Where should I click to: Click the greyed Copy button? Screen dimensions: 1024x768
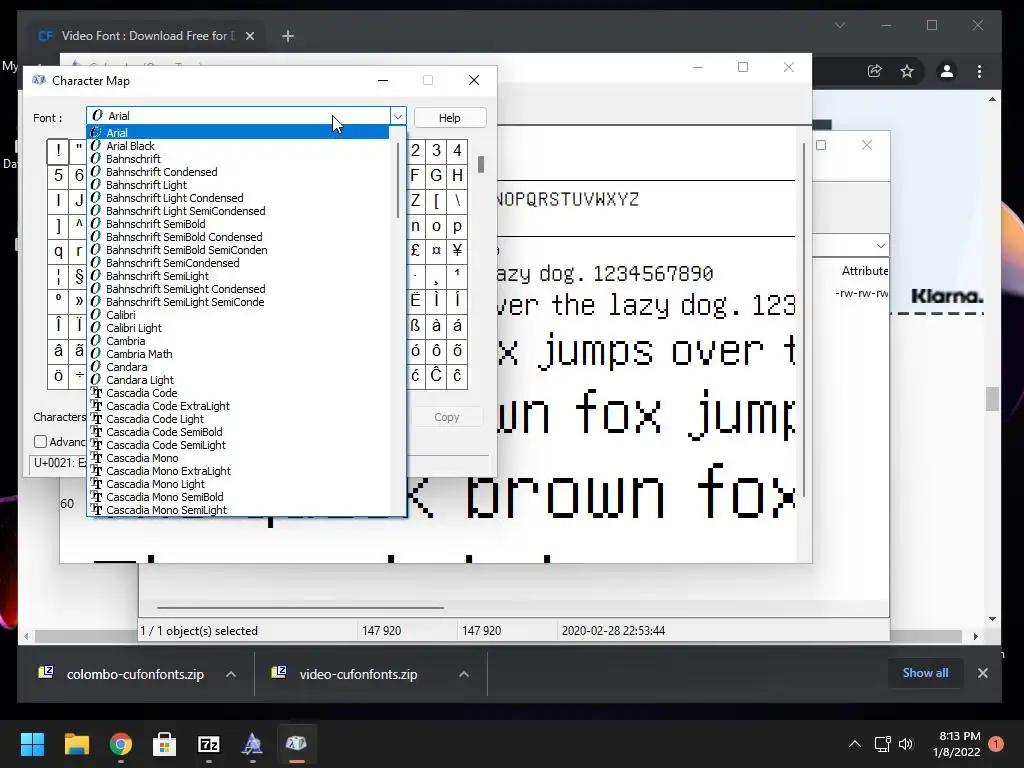coord(447,417)
